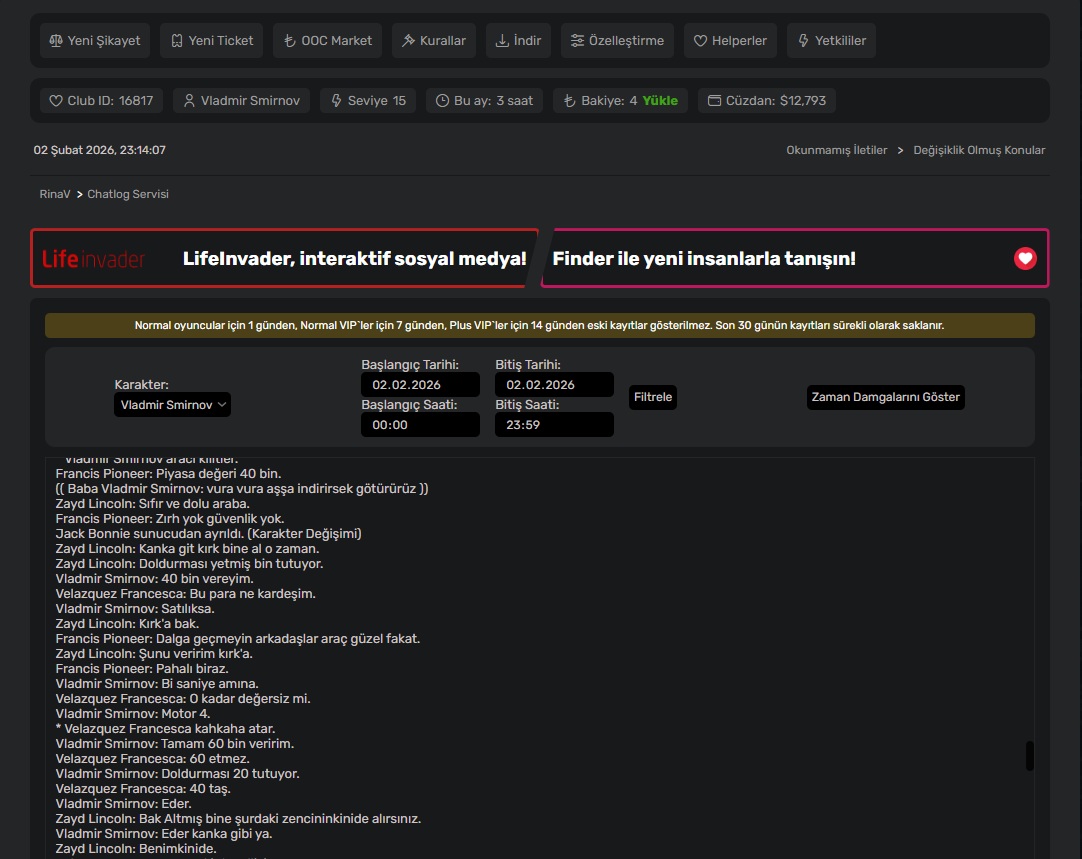1082x859 pixels.
Task: Click line 'Velazquez Francesca: 40 taş.'
Action: 143,789
